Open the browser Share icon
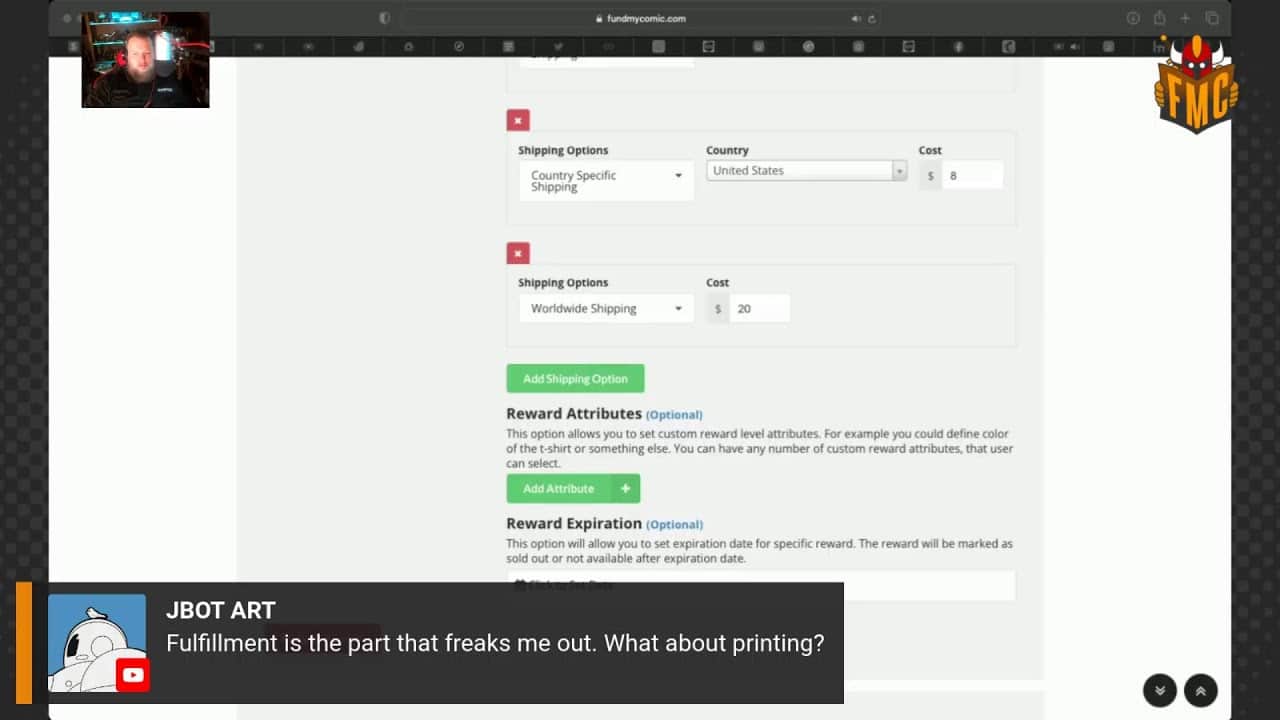Screen dimensions: 1280x720 (1159, 18)
